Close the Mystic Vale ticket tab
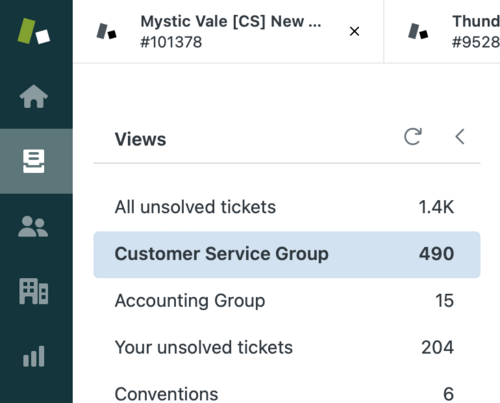Image resolution: width=500 pixels, height=403 pixels. tap(354, 31)
